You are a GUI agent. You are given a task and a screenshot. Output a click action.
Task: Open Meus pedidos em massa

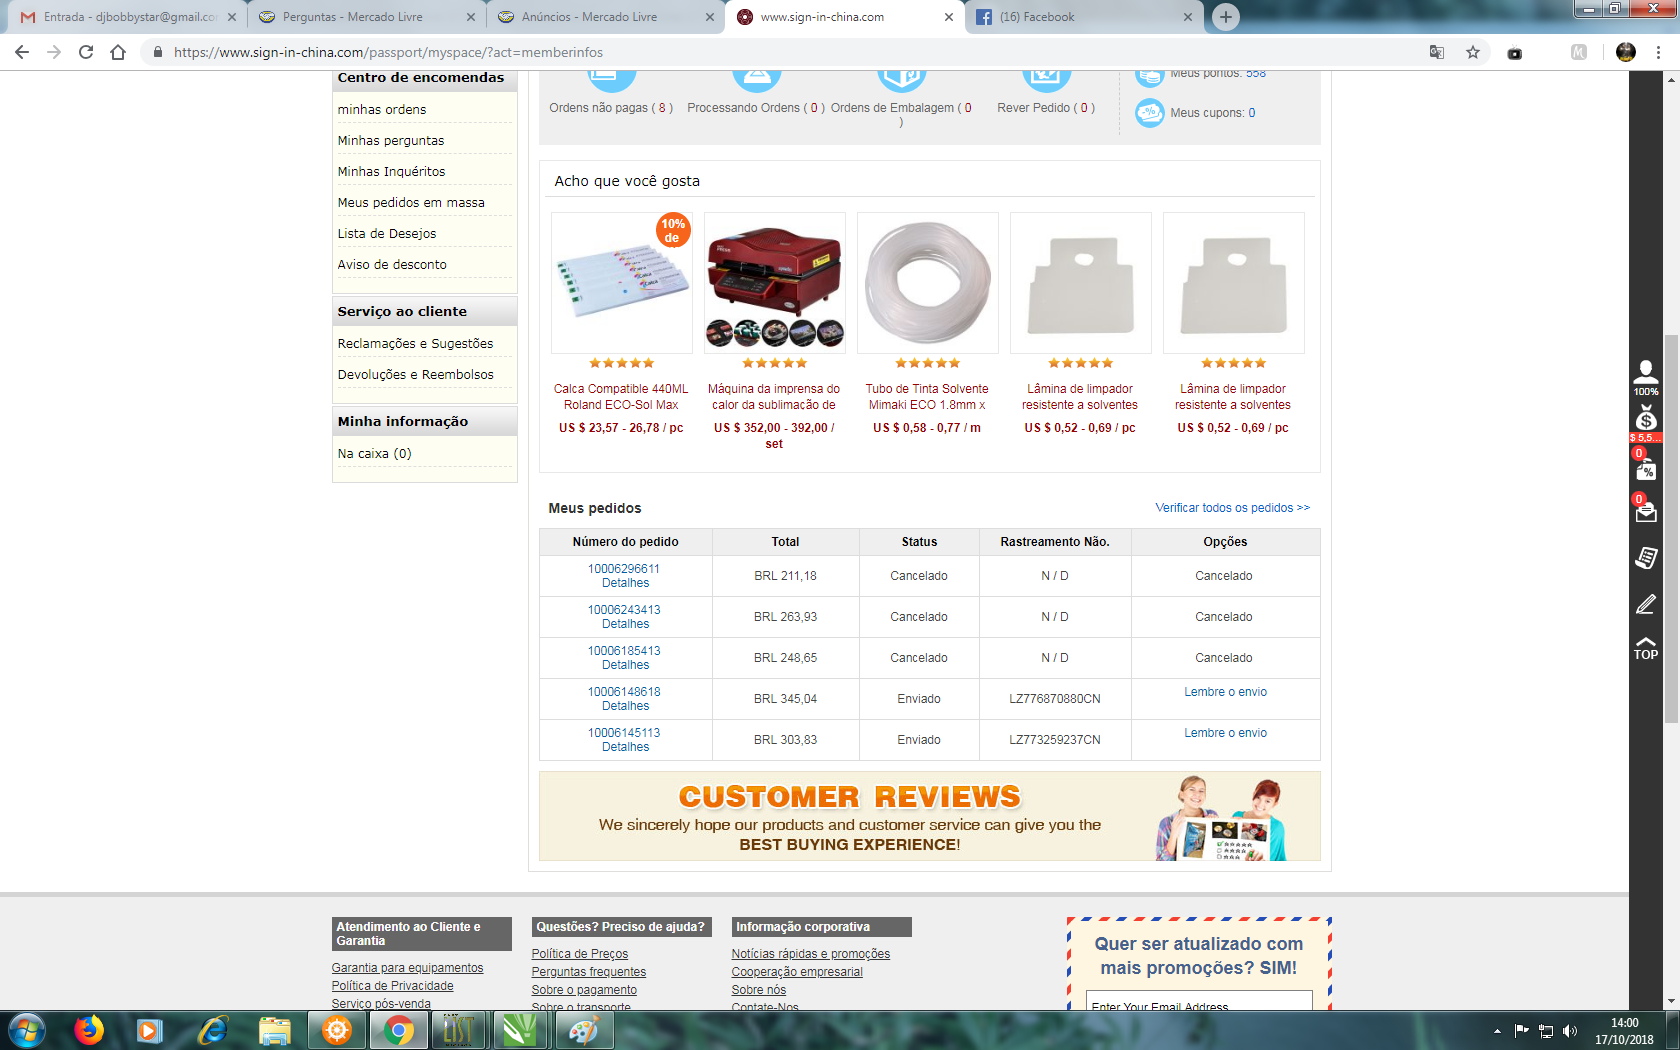coord(411,202)
